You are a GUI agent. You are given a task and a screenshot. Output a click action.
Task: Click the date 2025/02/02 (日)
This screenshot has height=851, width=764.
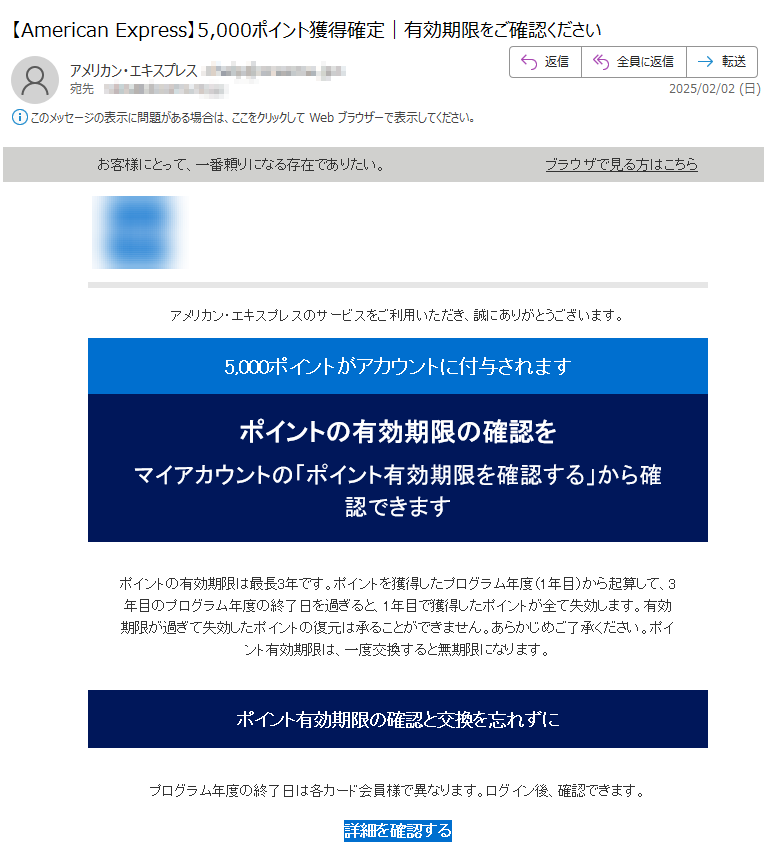tap(715, 88)
